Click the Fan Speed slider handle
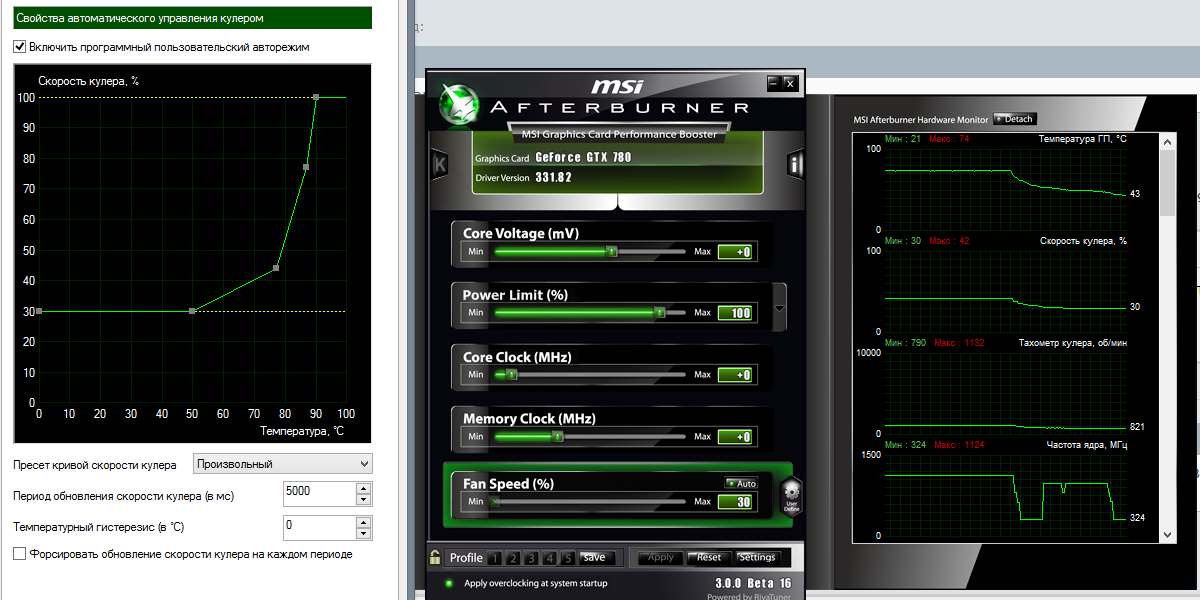The width and height of the screenshot is (1200, 600). point(492,502)
